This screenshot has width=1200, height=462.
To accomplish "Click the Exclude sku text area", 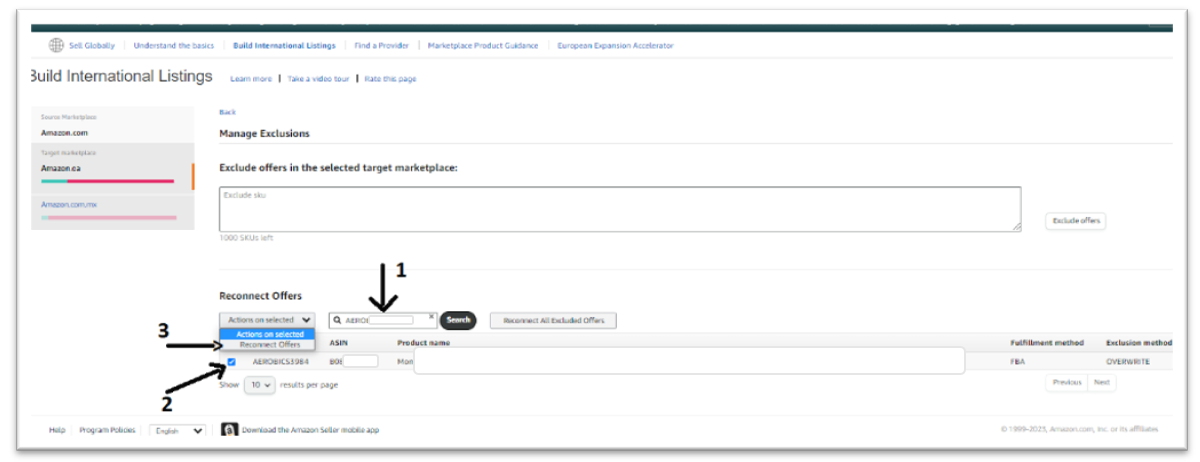I will tap(620, 209).
